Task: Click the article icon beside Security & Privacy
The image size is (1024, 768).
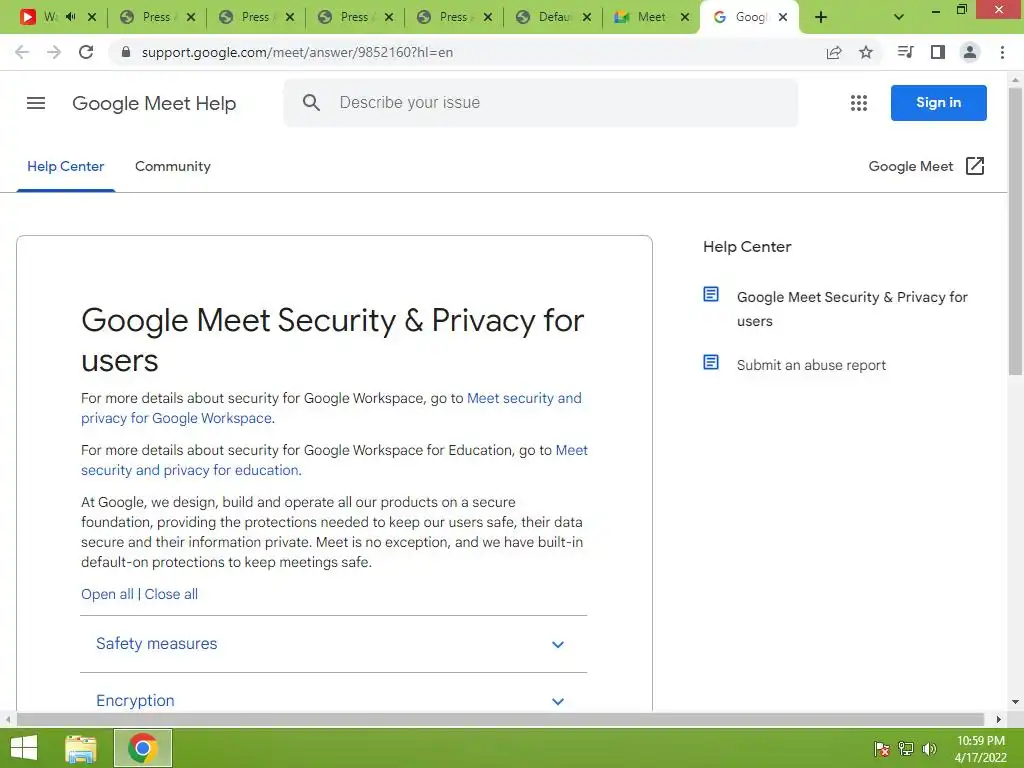Action: 711,295
